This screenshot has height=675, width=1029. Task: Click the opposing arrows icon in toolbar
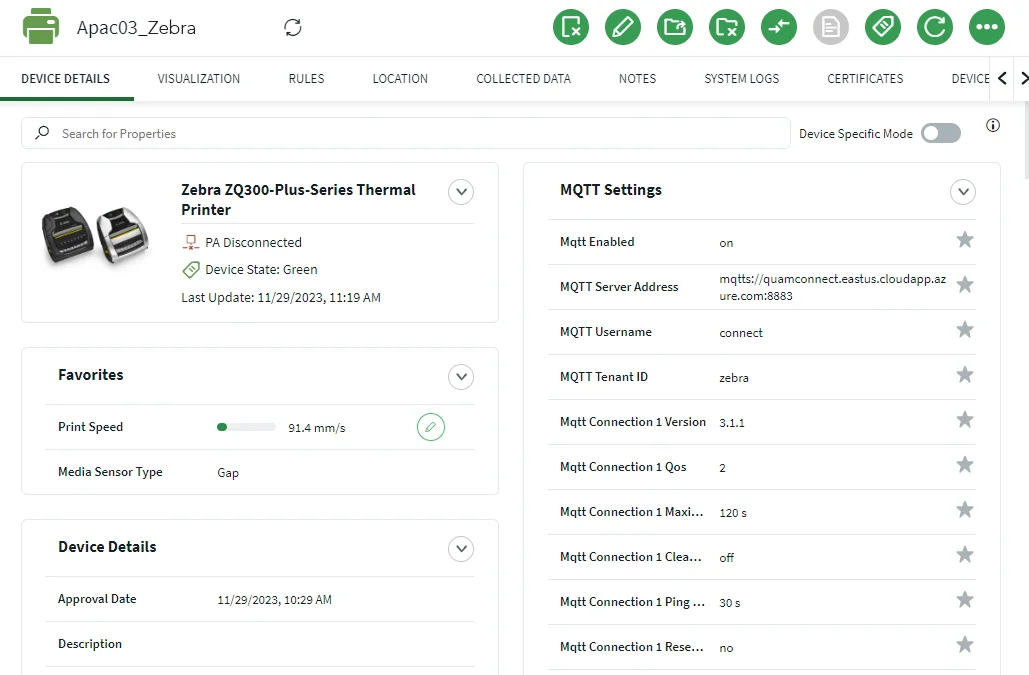pyautogui.click(x=779, y=27)
